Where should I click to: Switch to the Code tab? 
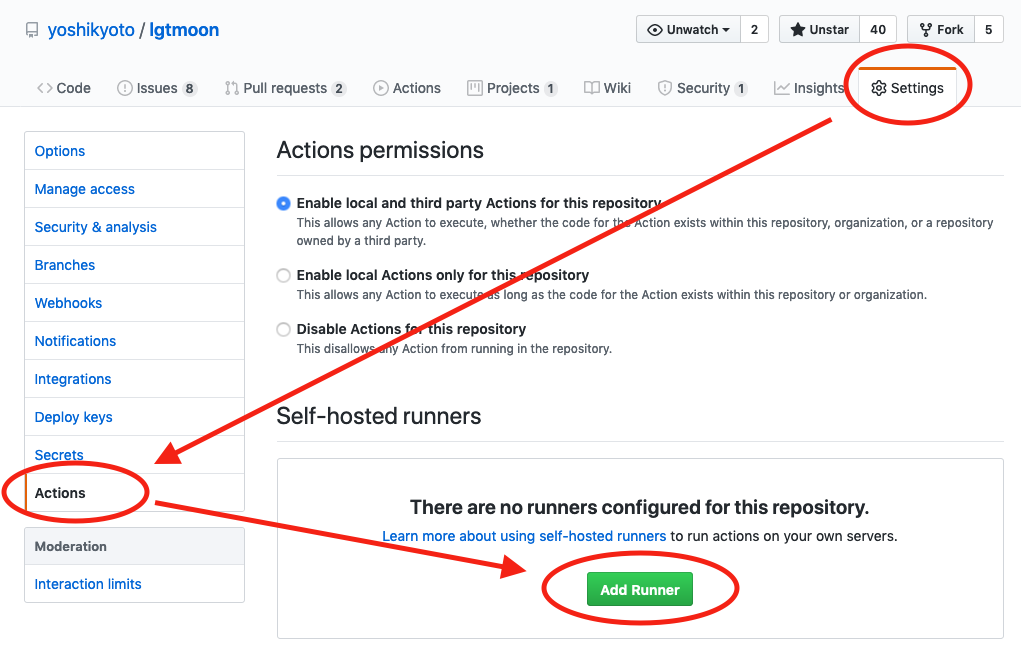tap(64, 88)
